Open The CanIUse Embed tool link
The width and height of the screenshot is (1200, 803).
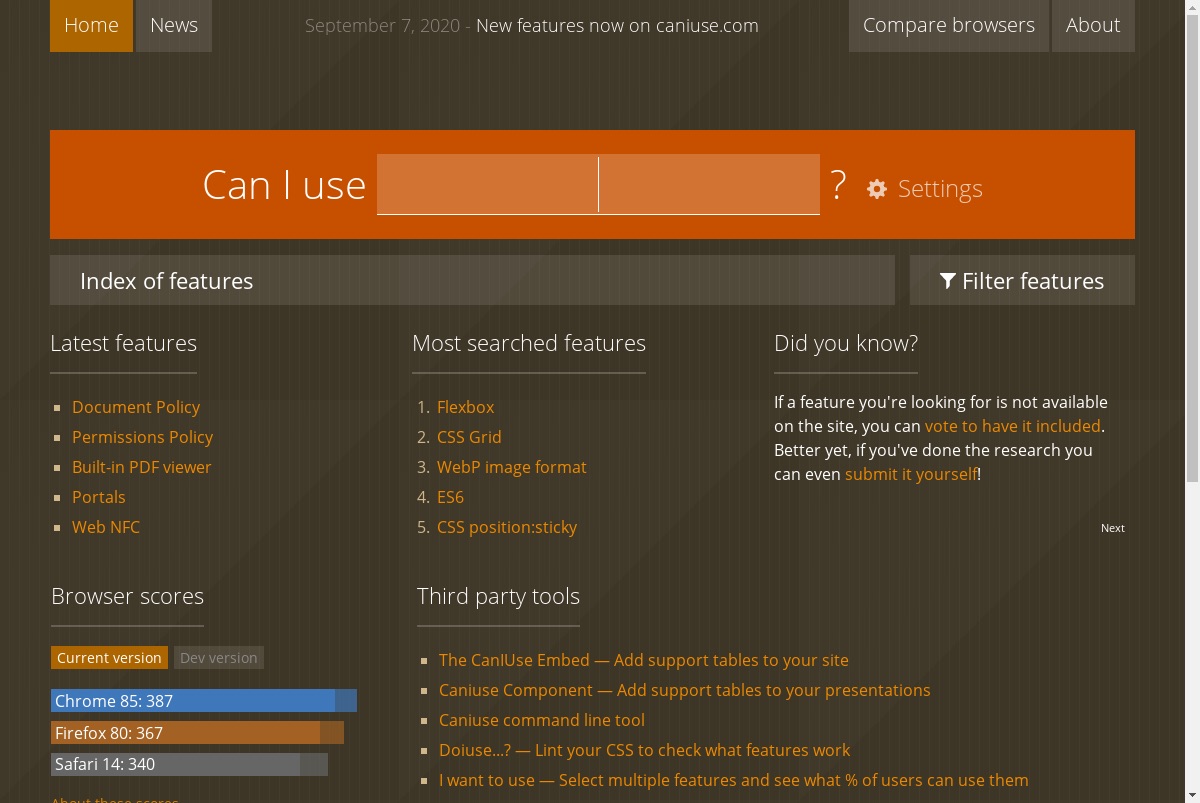click(x=644, y=660)
